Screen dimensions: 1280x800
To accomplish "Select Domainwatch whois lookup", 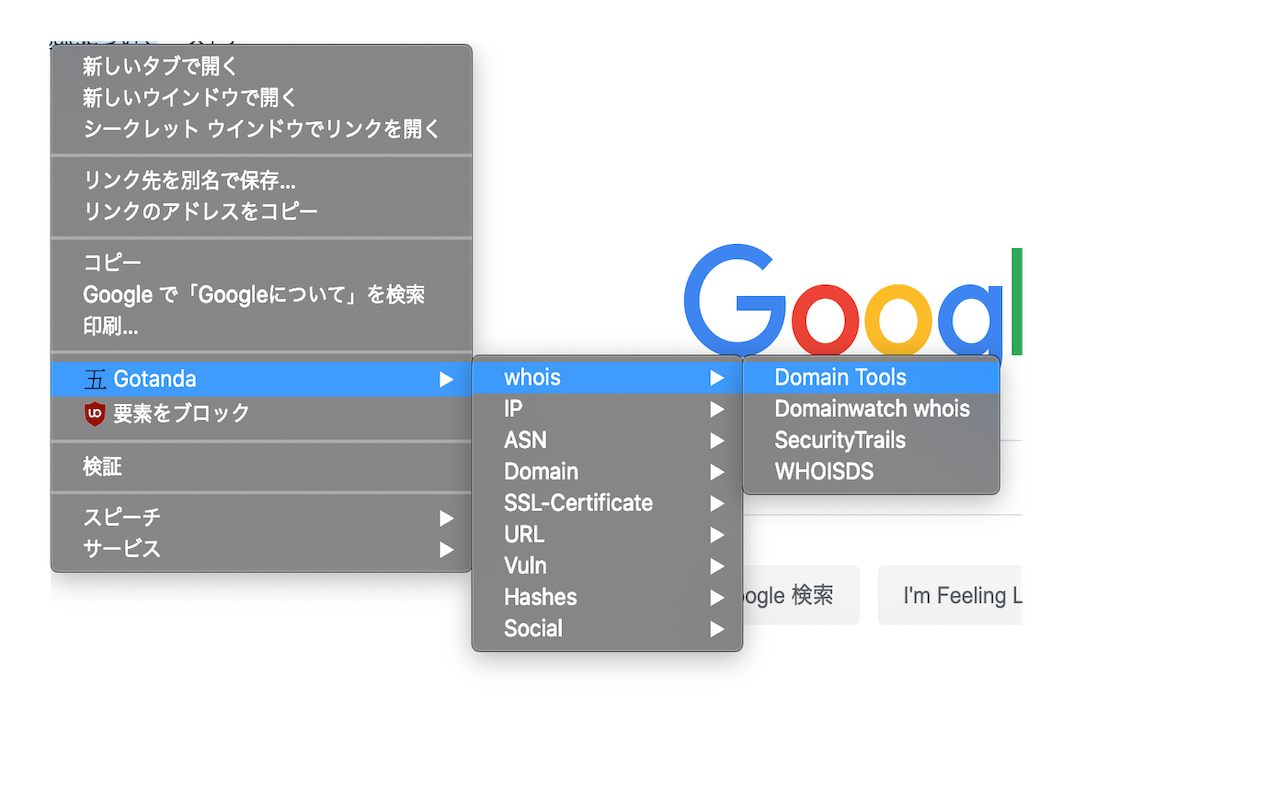I will pos(871,409).
